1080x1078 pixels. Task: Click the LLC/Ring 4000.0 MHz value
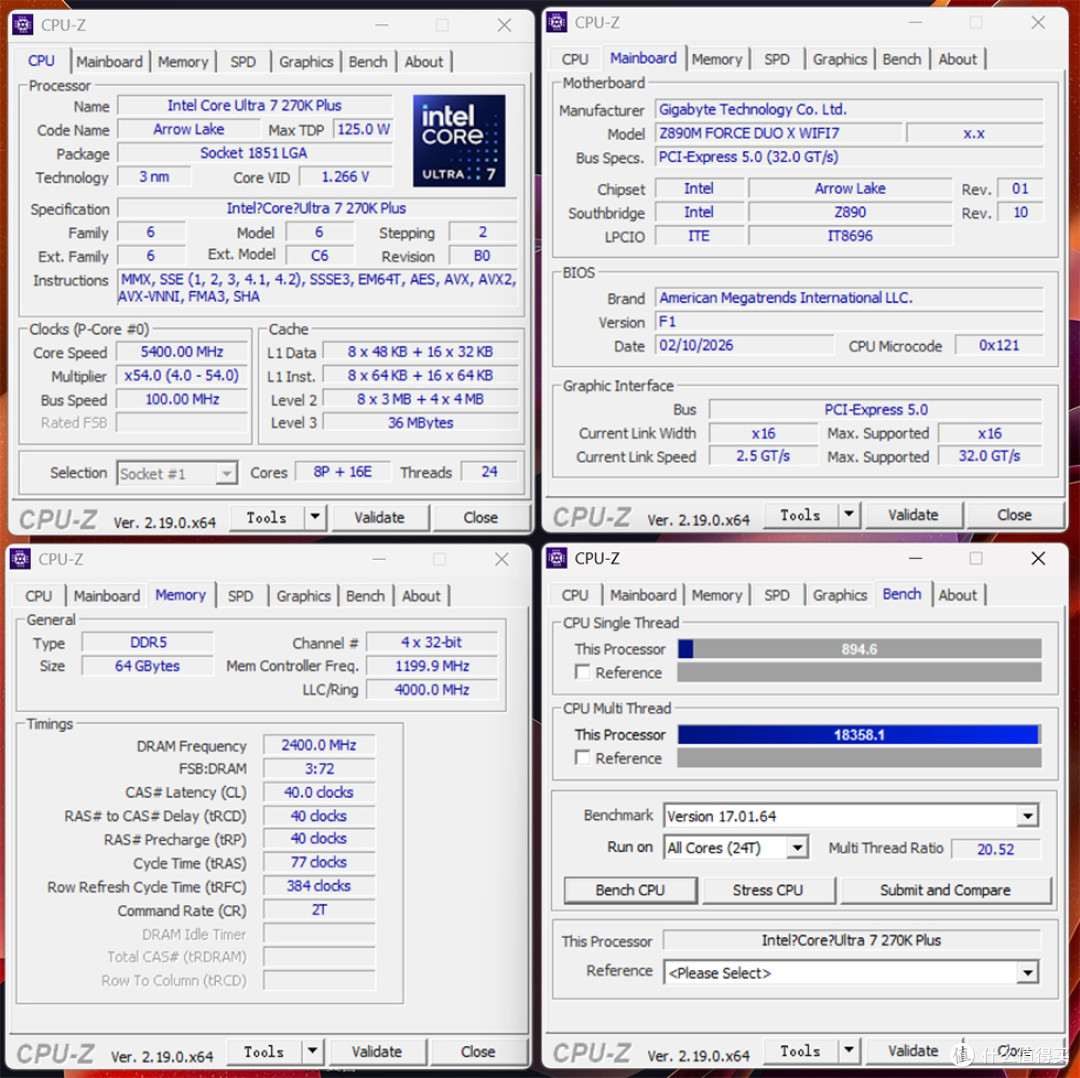pyautogui.click(x=432, y=690)
